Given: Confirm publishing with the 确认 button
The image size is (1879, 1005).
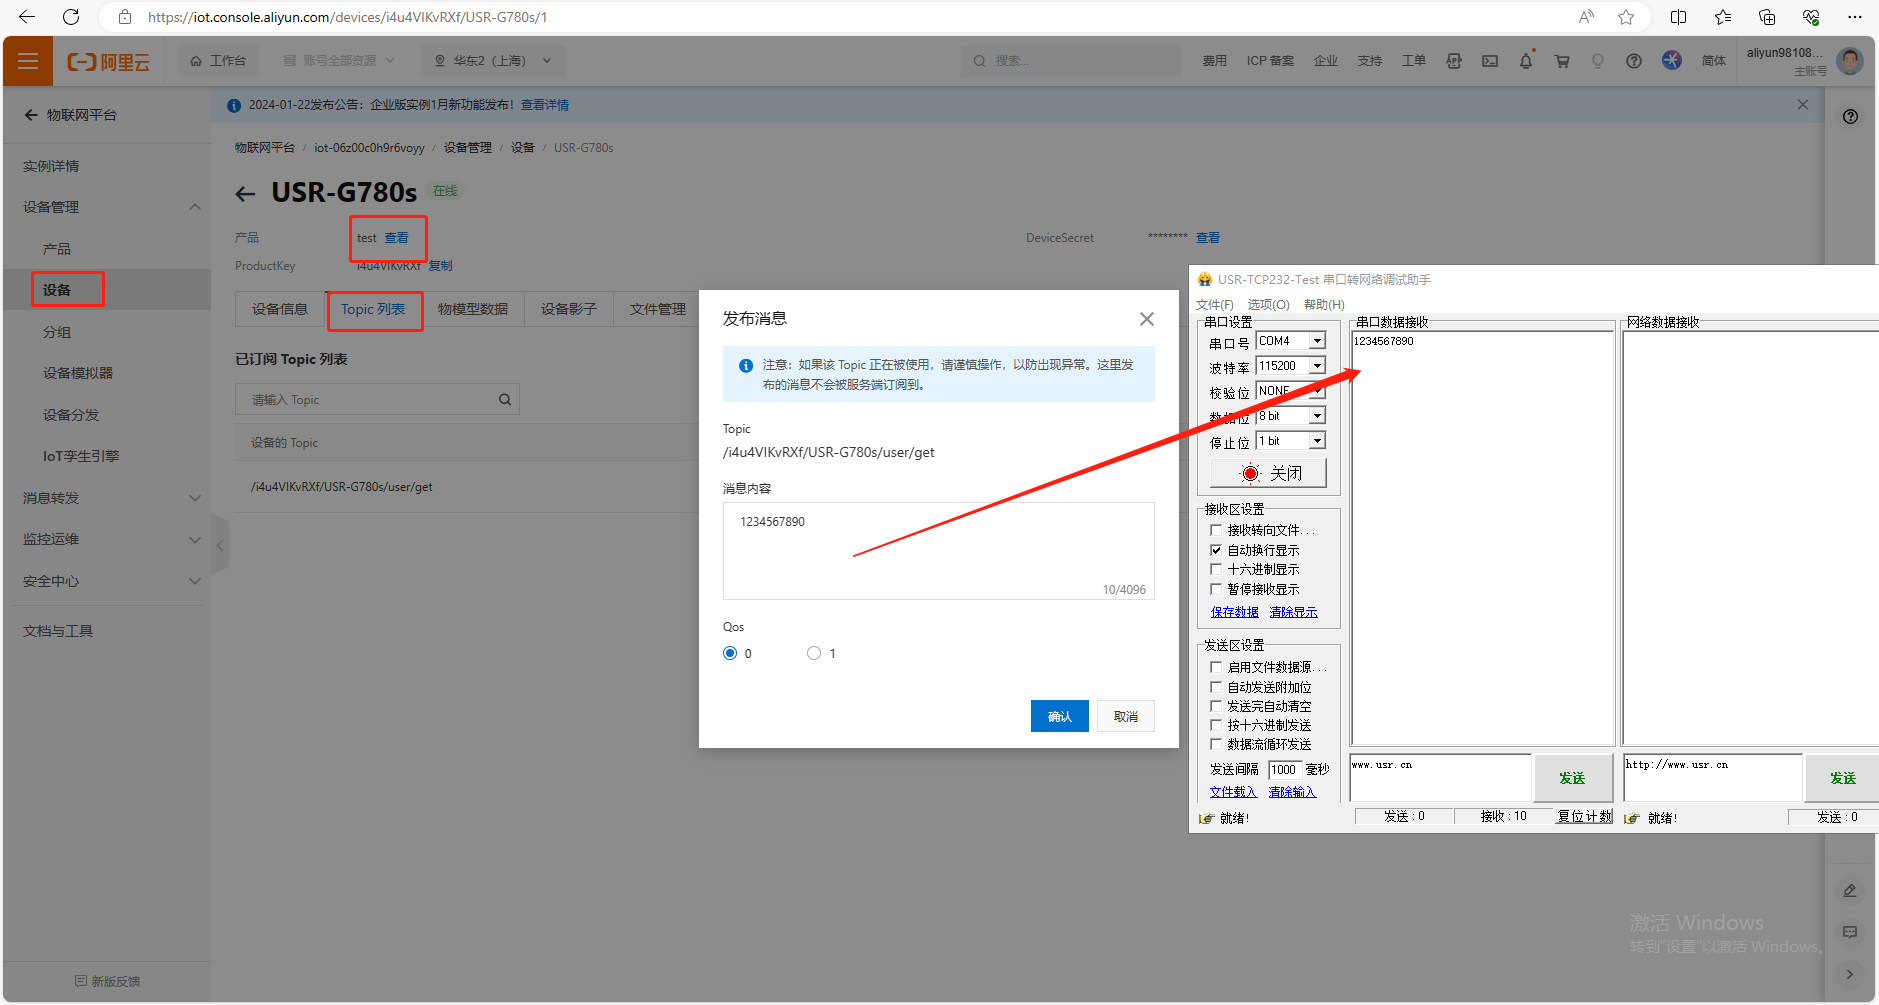Looking at the screenshot, I should (x=1059, y=716).
